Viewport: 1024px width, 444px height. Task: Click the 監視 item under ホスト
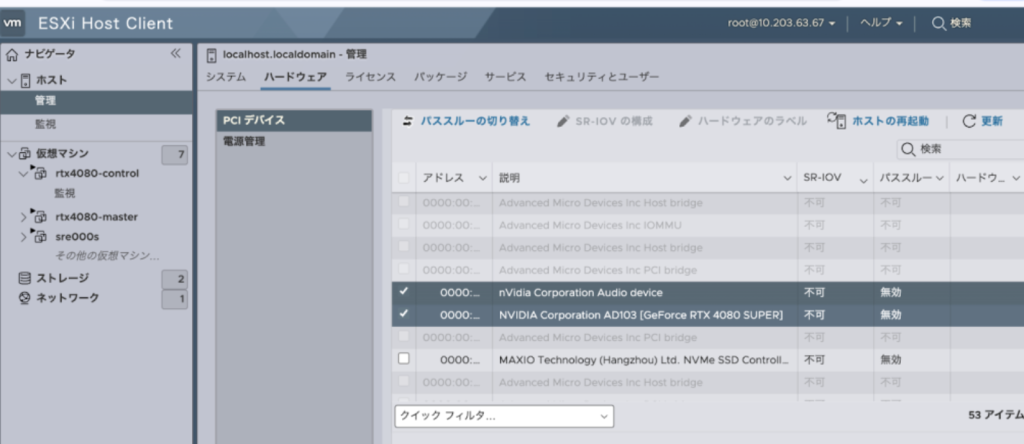45,124
